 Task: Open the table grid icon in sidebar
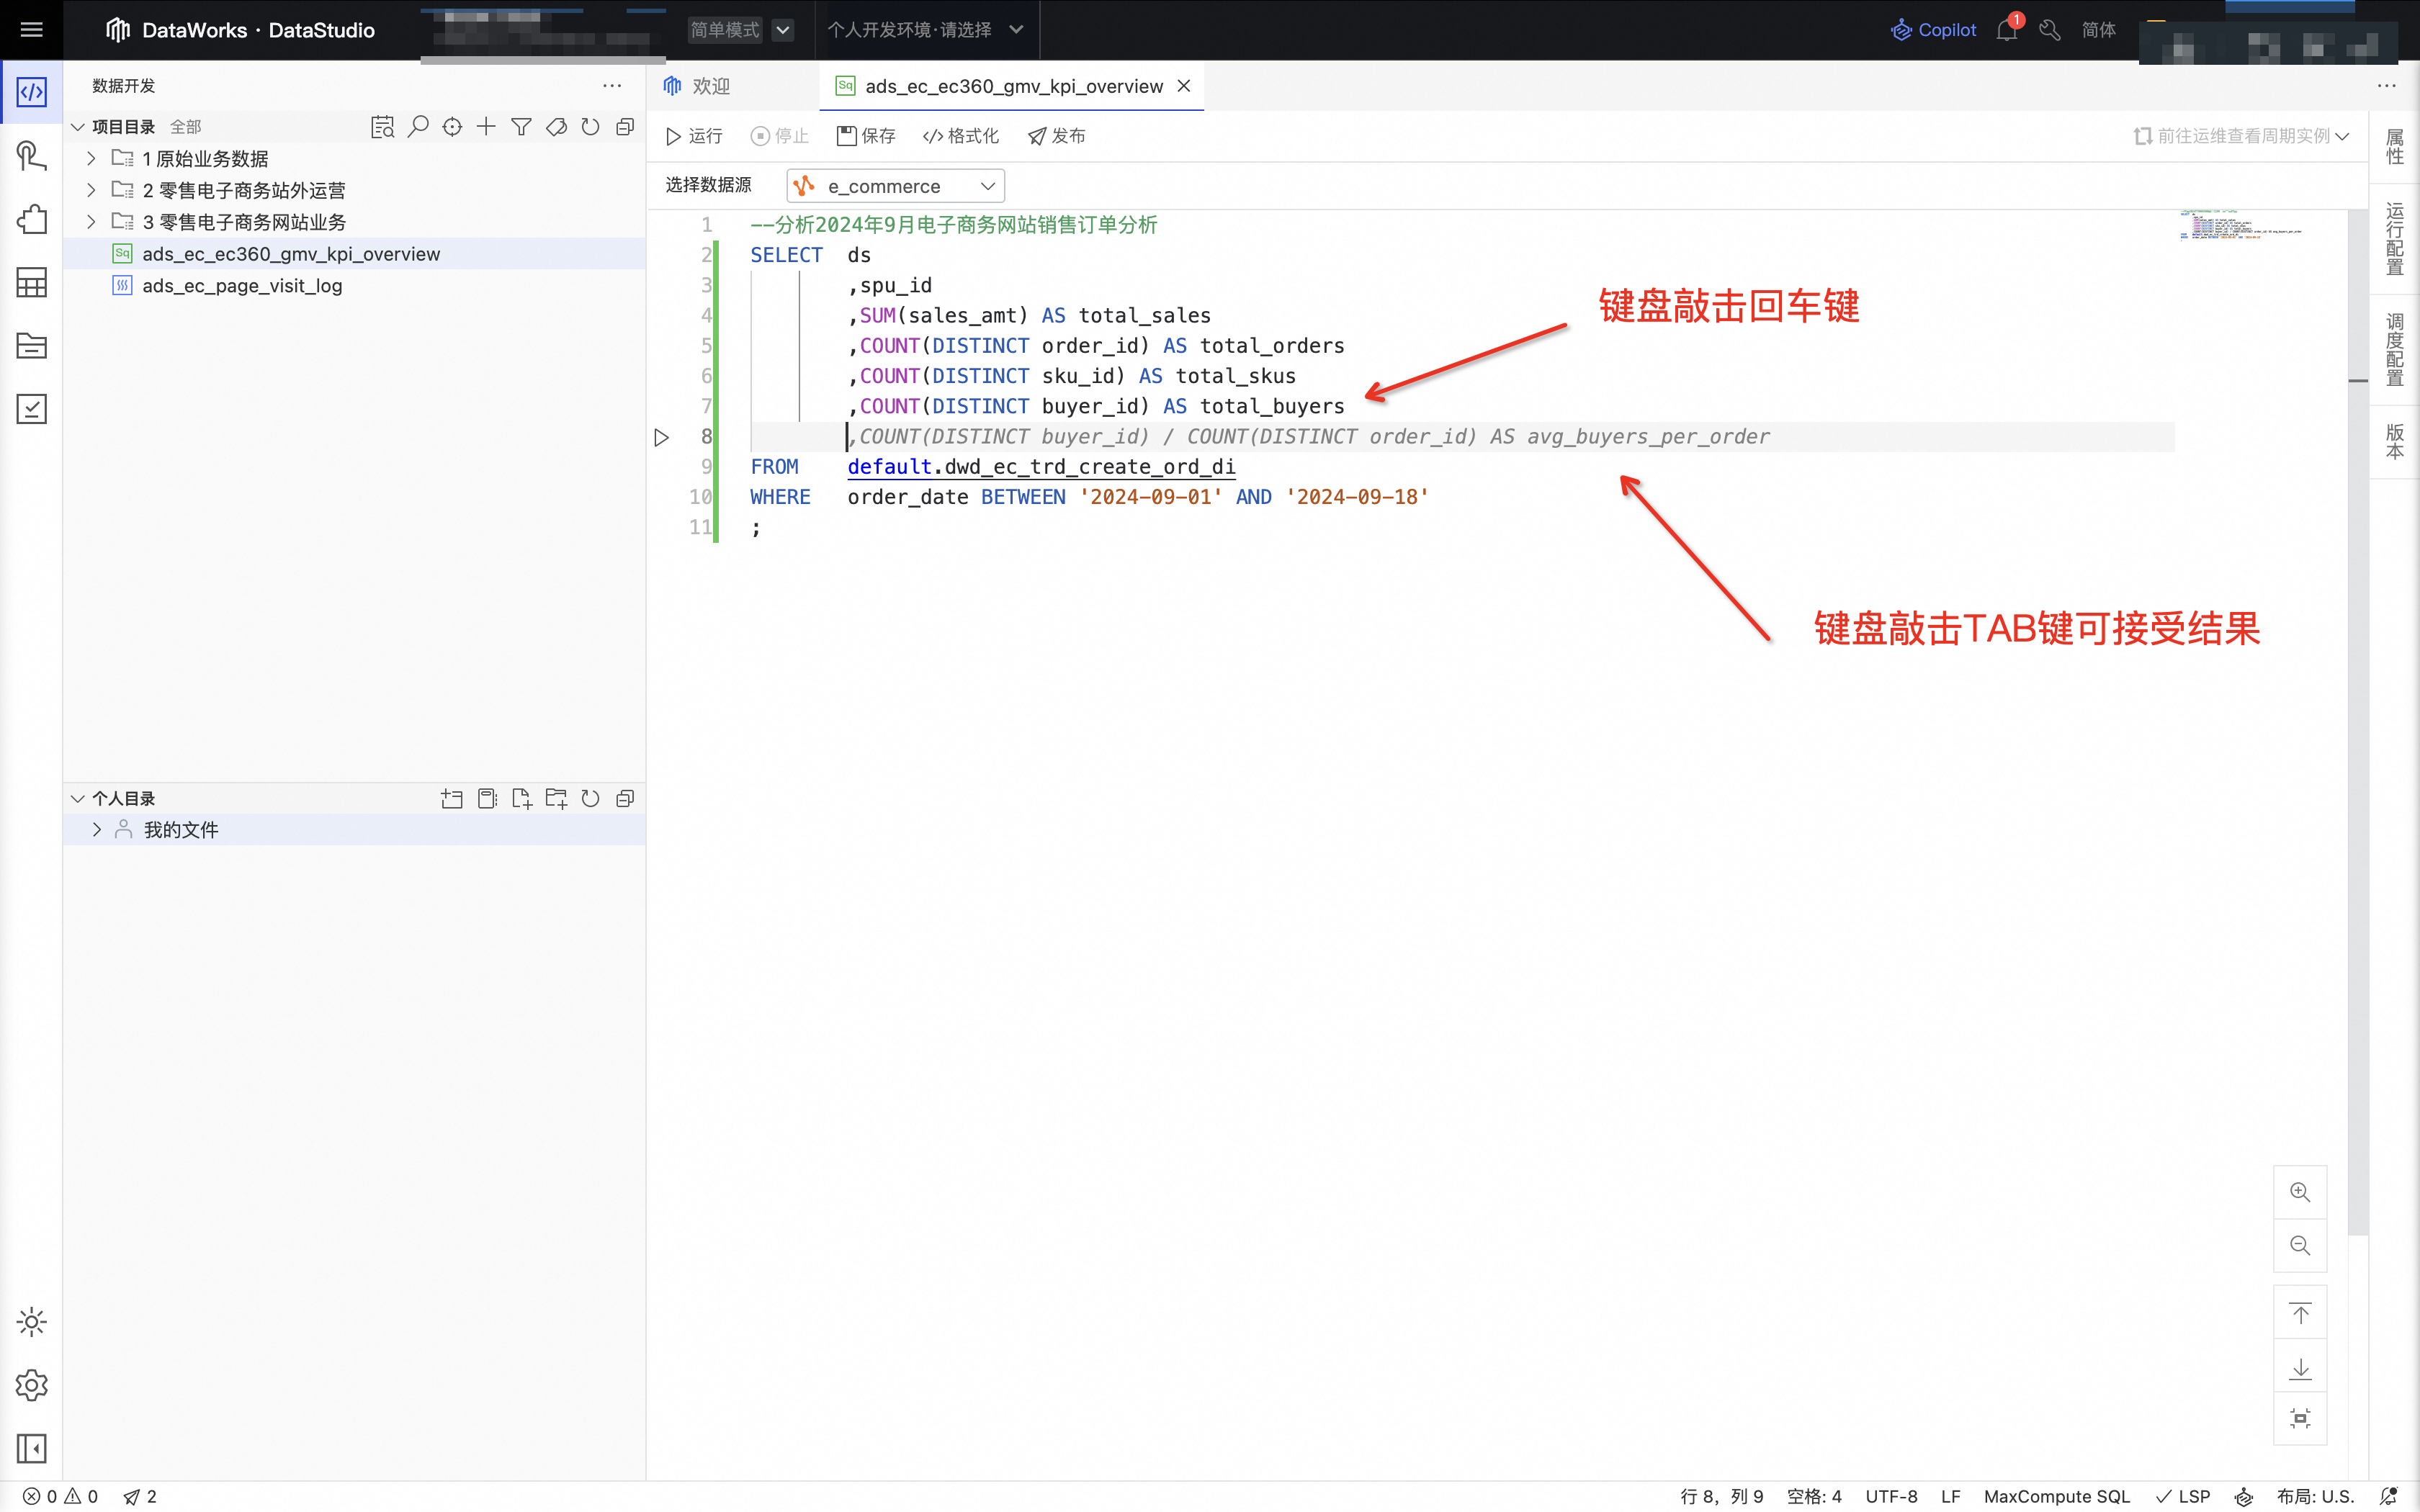point(31,283)
